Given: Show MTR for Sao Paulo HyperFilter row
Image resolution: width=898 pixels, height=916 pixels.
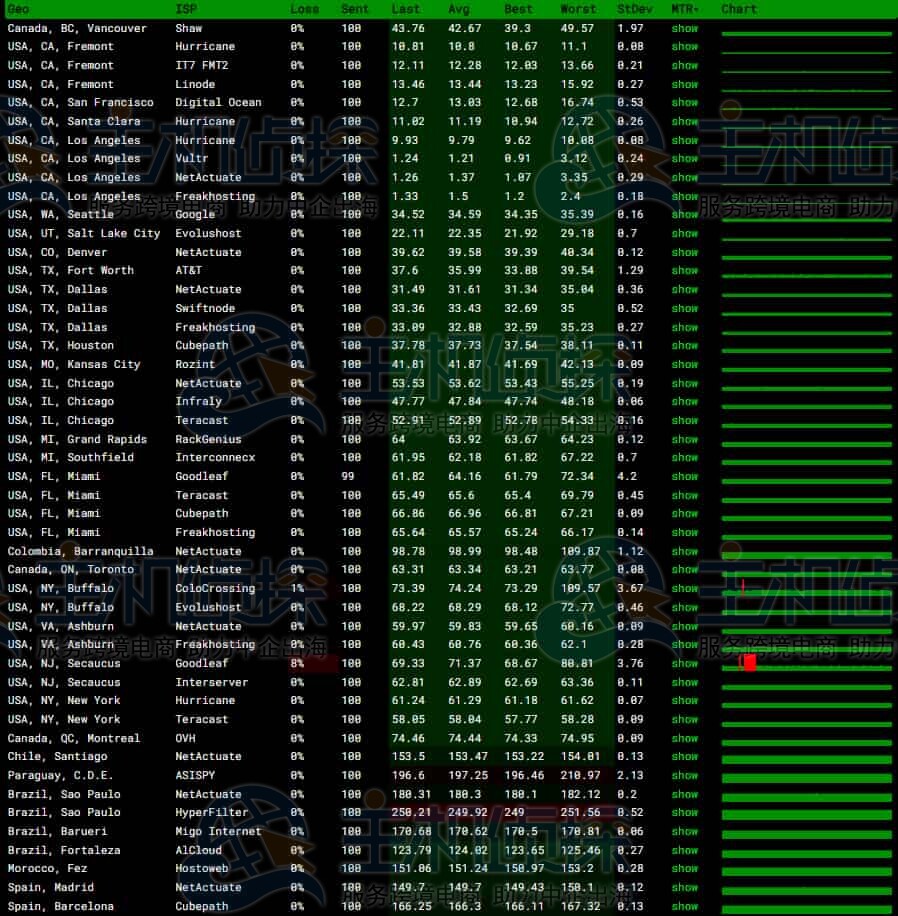Looking at the screenshot, I should tap(685, 812).
